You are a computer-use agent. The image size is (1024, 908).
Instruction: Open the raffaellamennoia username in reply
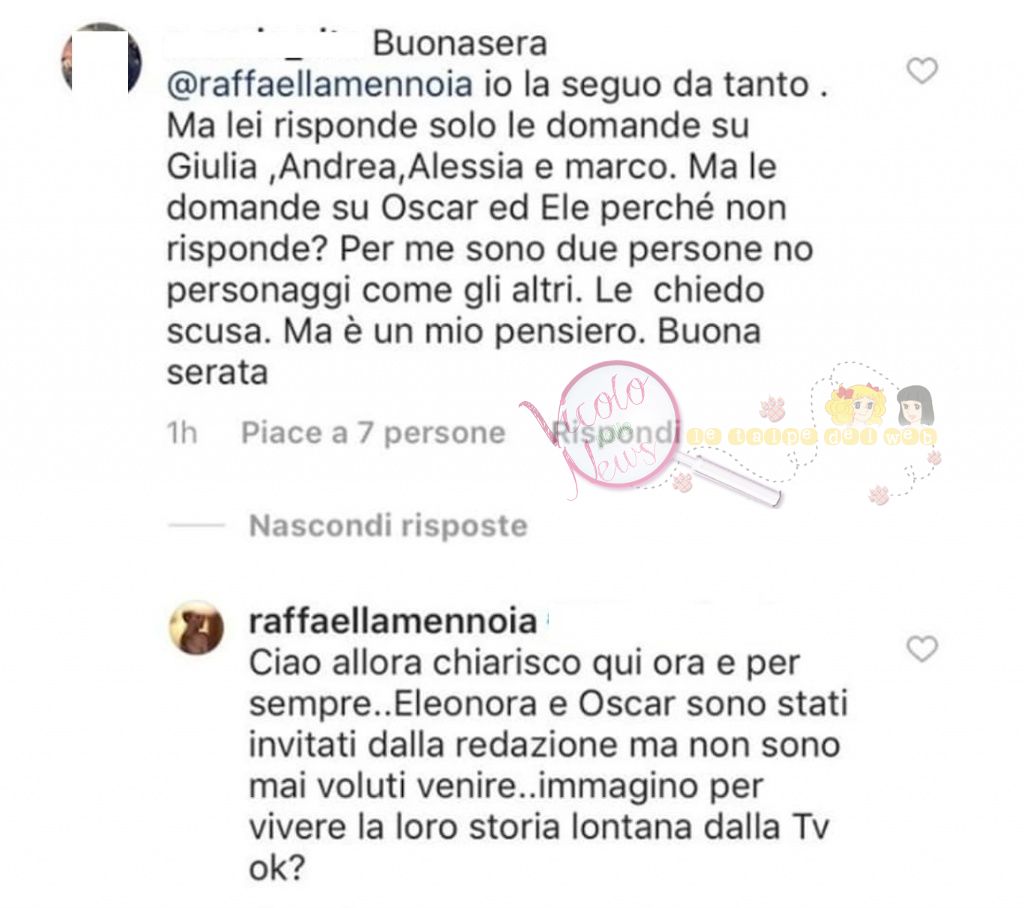[x=392, y=621]
